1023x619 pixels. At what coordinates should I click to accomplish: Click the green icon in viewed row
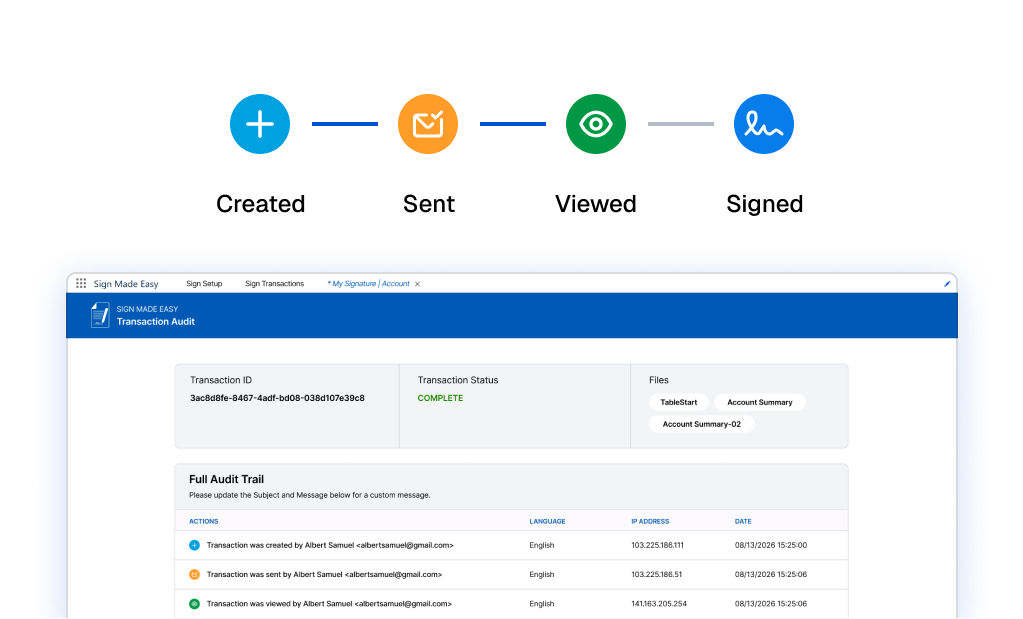194,604
